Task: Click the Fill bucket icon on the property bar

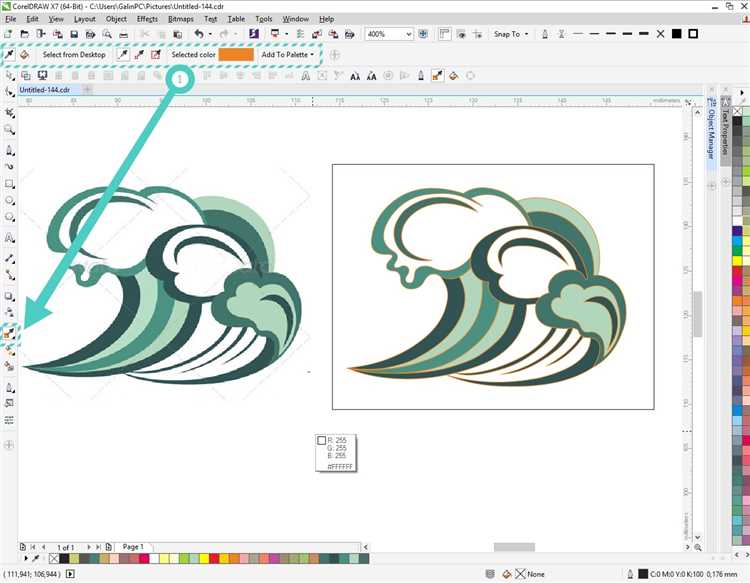Action: 25,54
